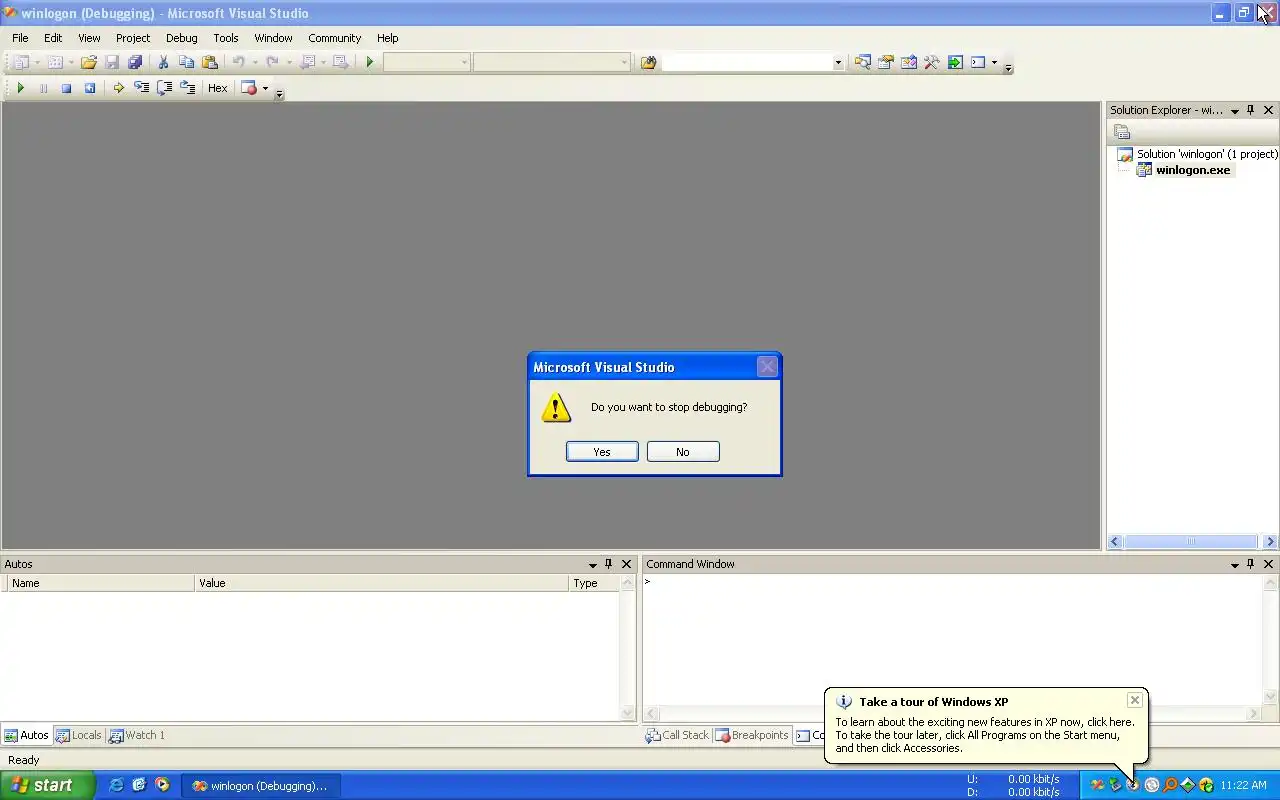Click the Navigate Backward icon
1280x800 pixels.
coord(308,62)
